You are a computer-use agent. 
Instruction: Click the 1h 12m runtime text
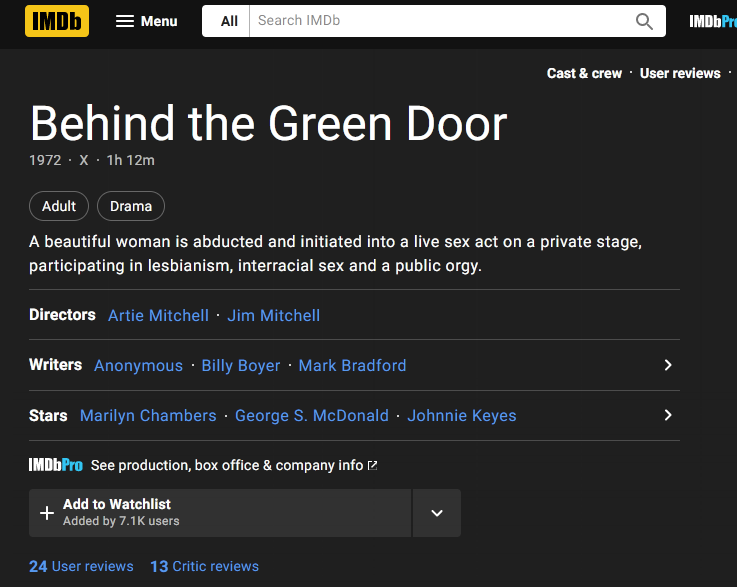[x=130, y=160]
